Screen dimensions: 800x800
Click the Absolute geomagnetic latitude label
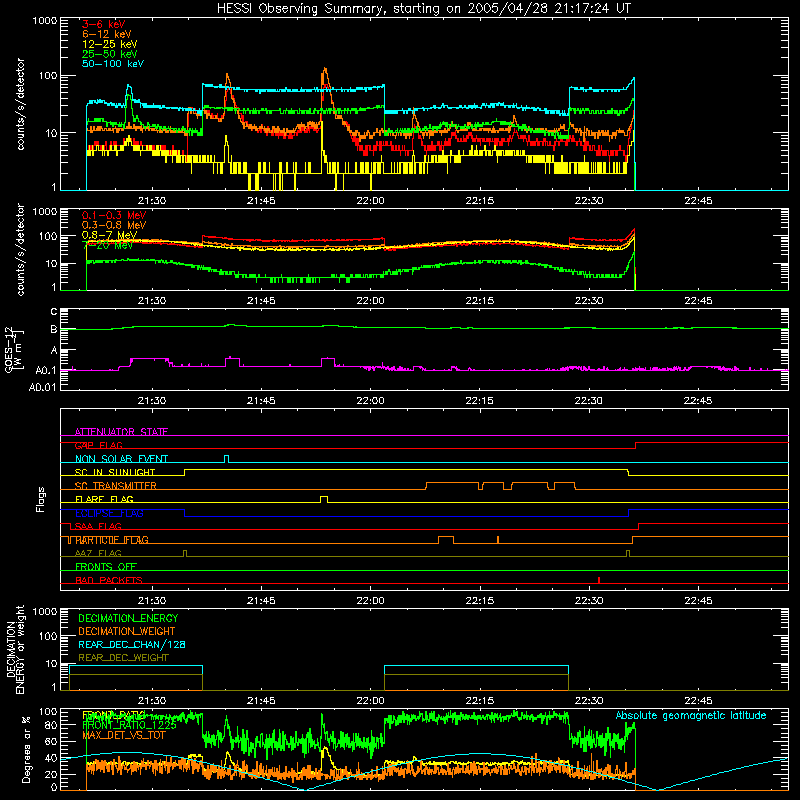[691, 715]
